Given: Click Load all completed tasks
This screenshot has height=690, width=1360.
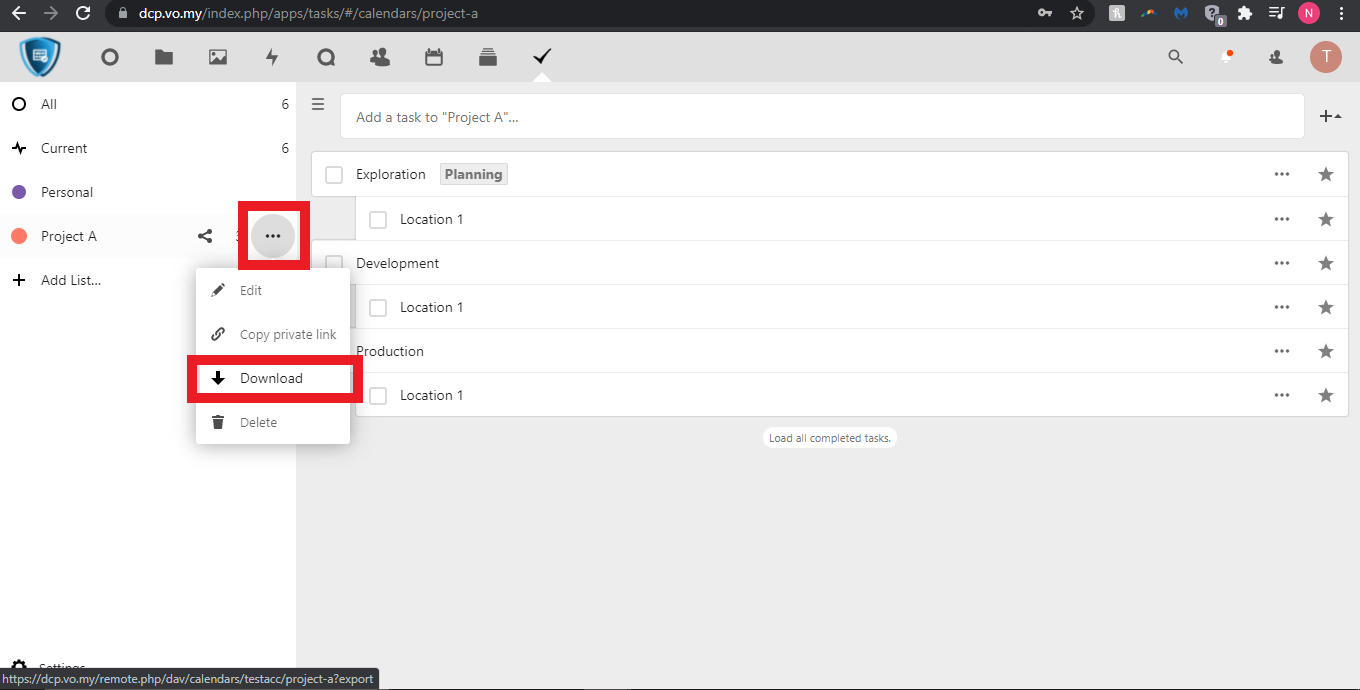Looking at the screenshot, I should pyautogui.click(x=829, y=438).
